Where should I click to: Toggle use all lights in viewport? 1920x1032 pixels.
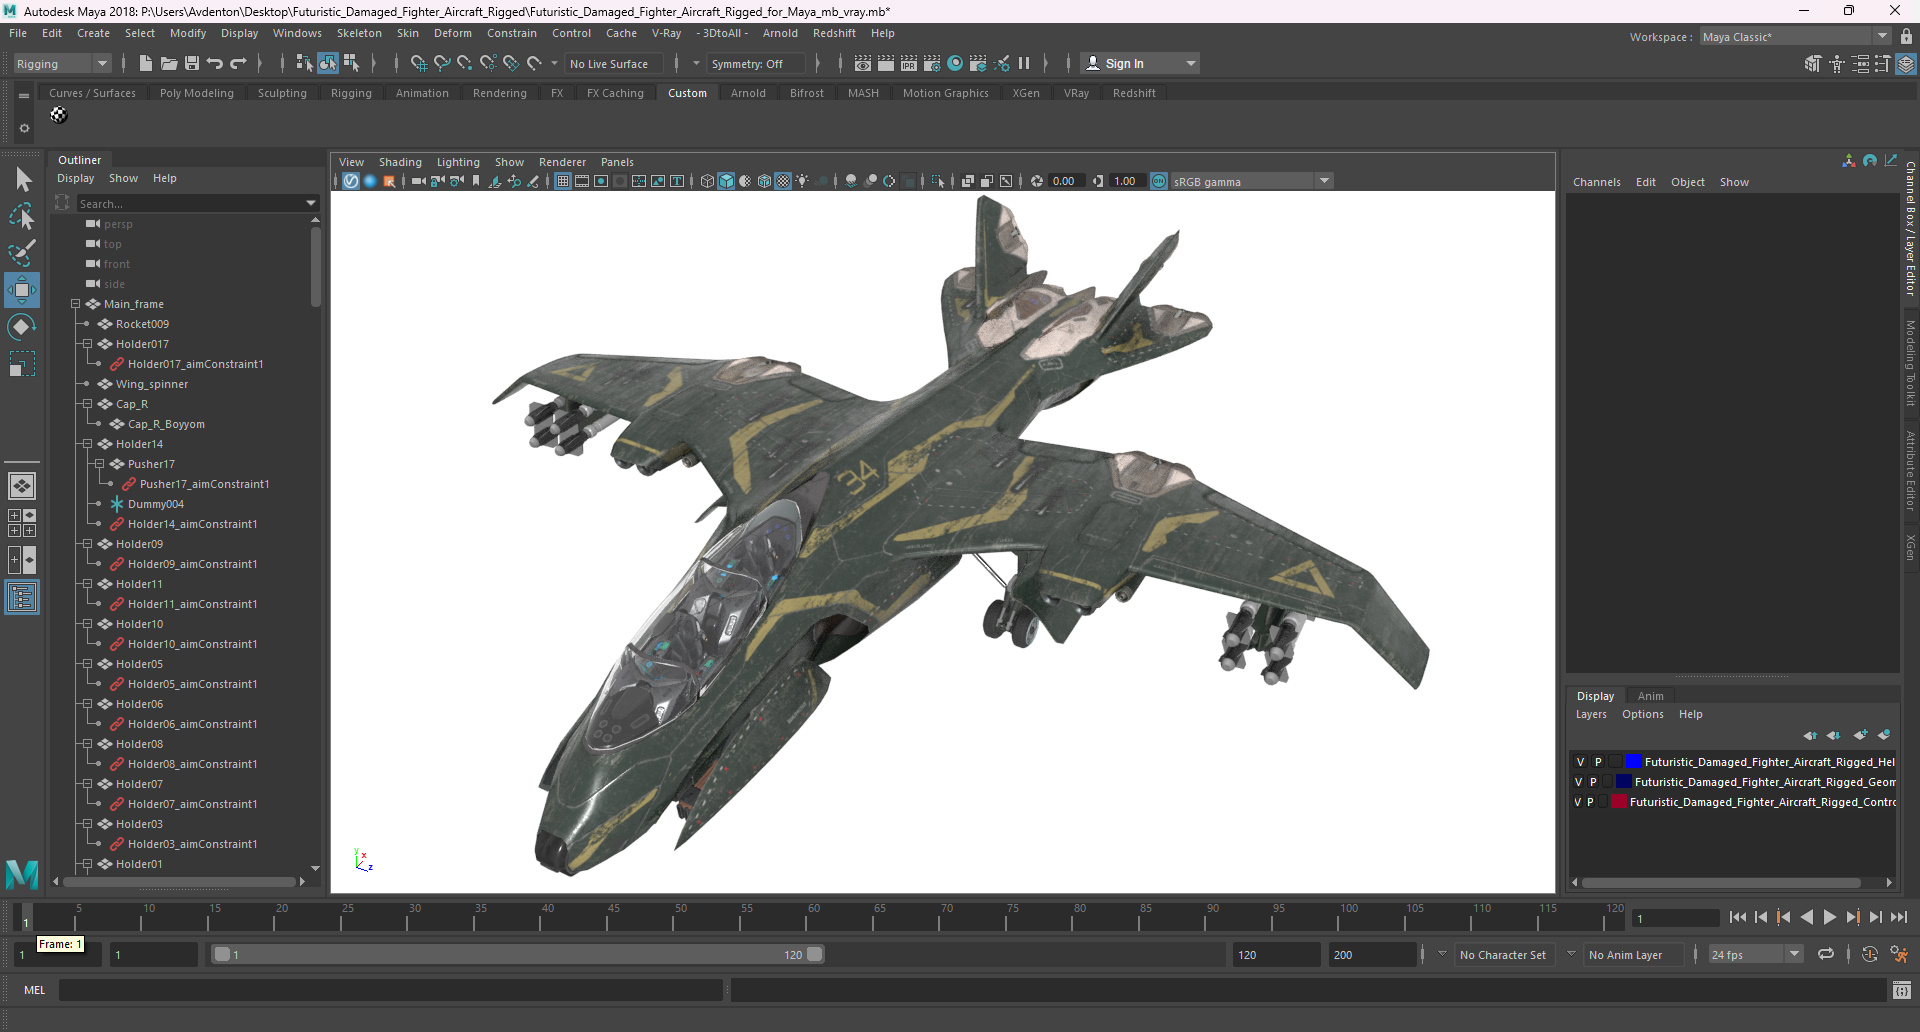pyautogui.click(x=802, y=181)
